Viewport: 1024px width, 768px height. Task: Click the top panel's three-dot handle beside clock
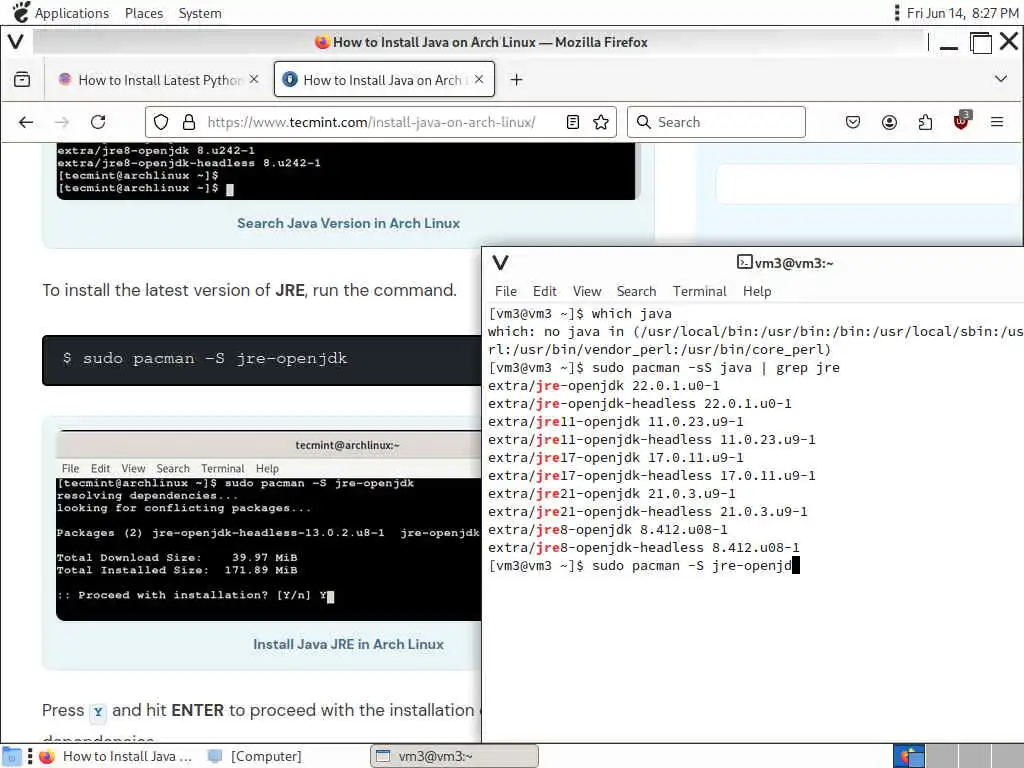[x=897, y=13]
